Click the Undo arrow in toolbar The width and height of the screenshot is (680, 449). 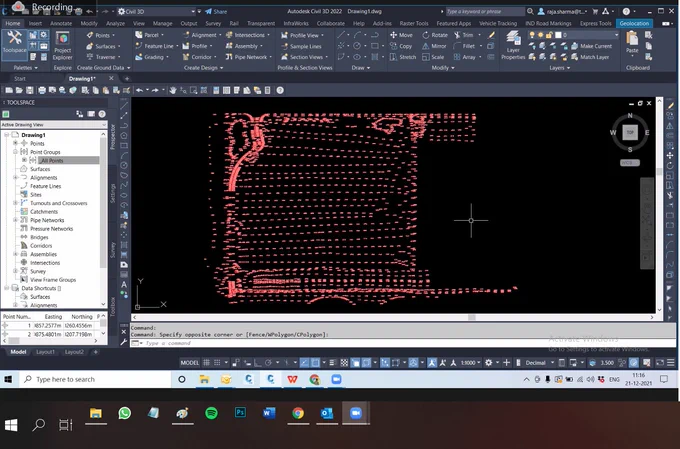[x=139, y=90]
